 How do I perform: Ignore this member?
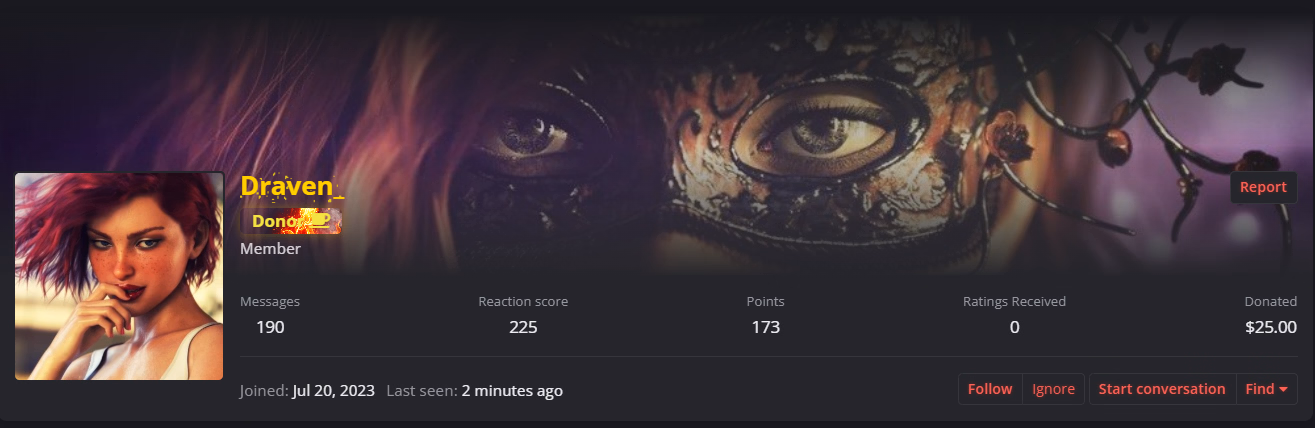(x=1054, y=389)
